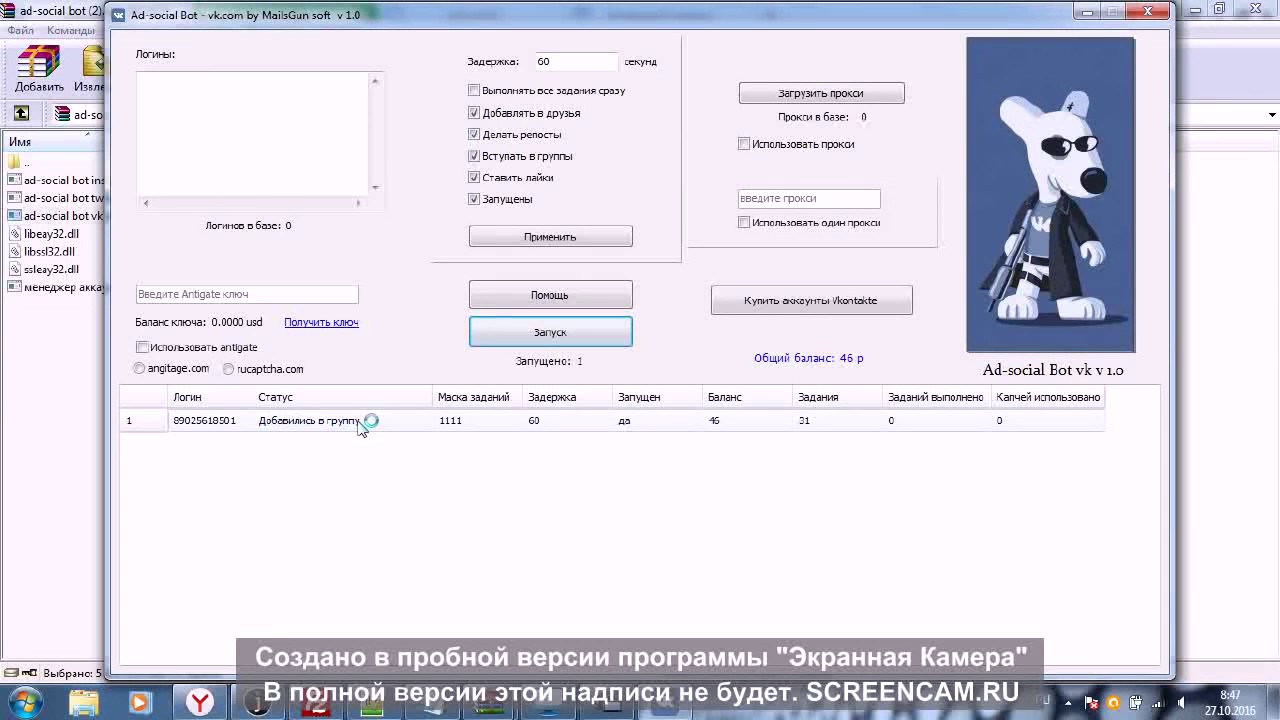Open the WinRAR 'Команды' menu
1280x720 pixels.
pos(70,30)
